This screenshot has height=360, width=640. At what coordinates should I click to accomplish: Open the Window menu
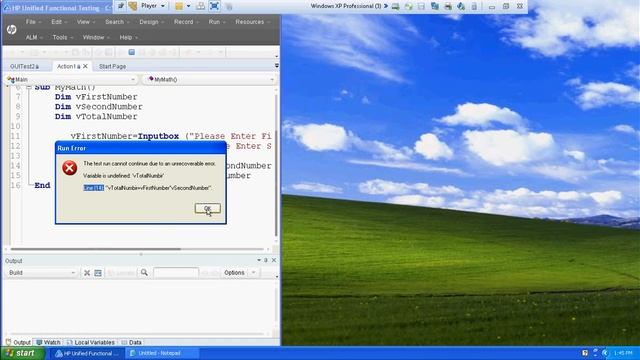pyautogui.click(x=96, y=38)
